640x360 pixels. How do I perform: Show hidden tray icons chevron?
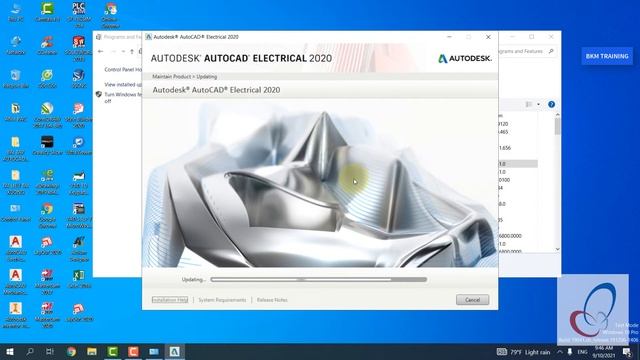(560, 352)
